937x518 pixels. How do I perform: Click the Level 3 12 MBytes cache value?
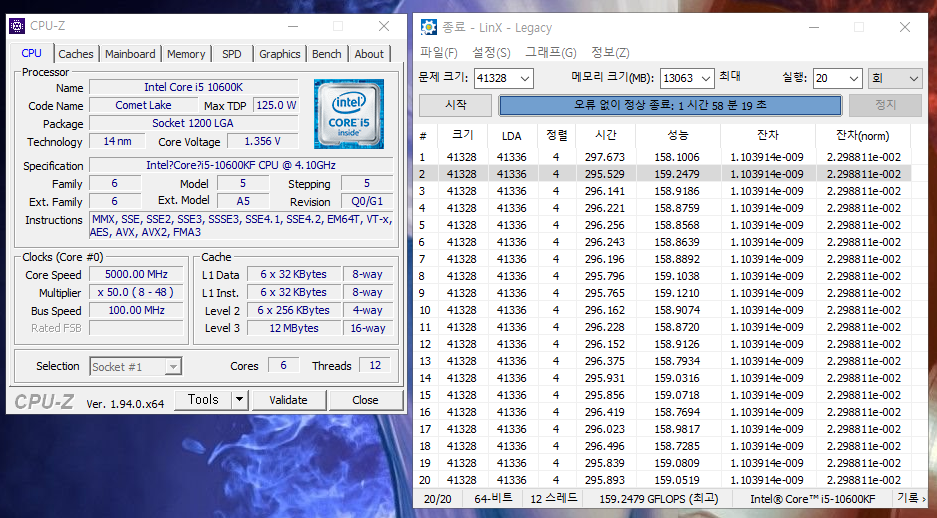[x=293, y=328]
